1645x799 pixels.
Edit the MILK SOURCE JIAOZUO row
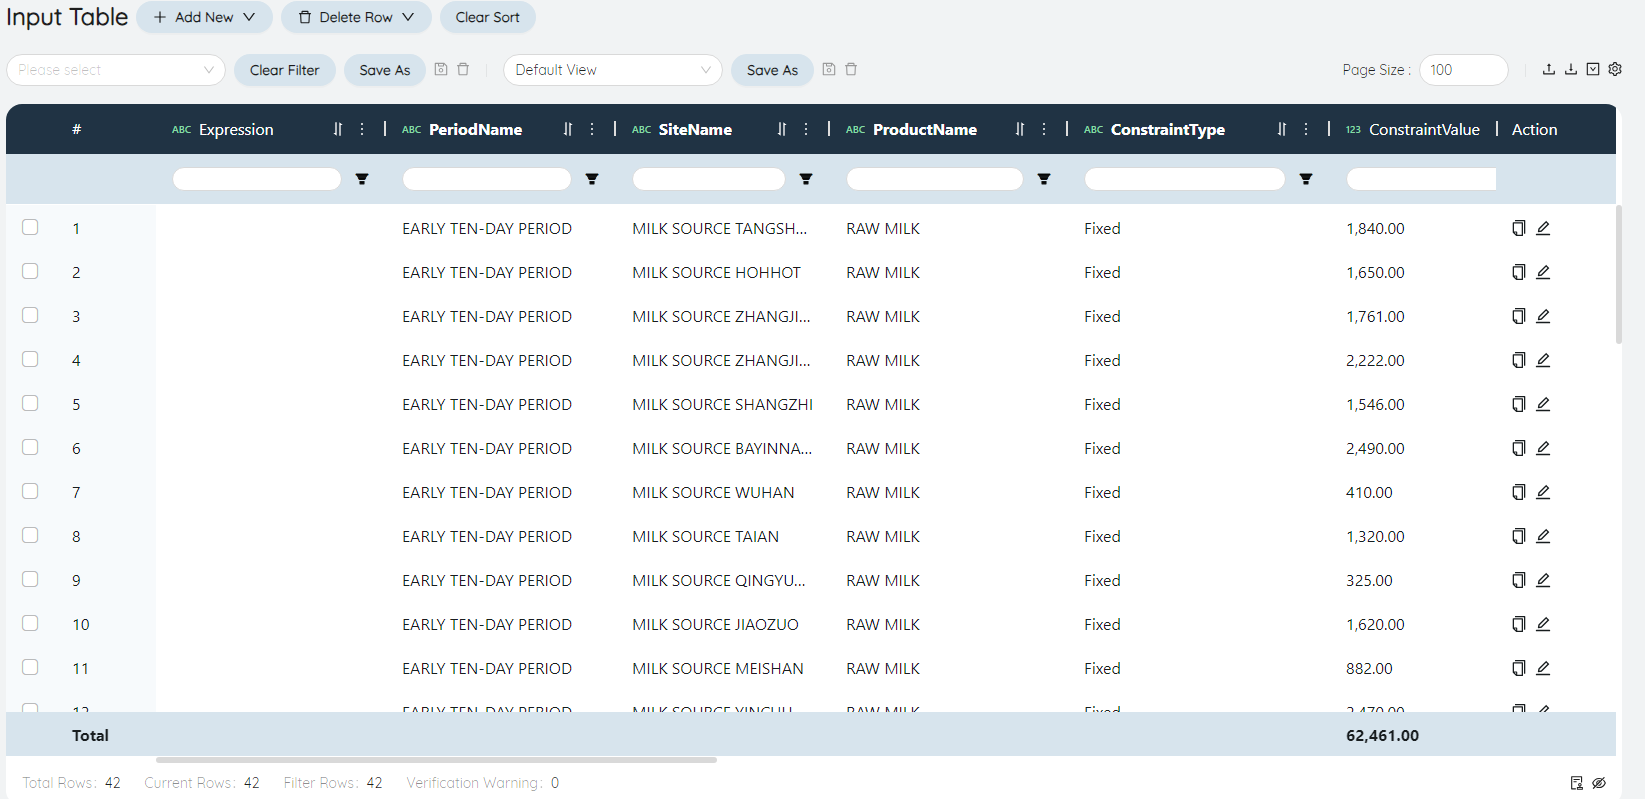click(x=1543, y=624)
